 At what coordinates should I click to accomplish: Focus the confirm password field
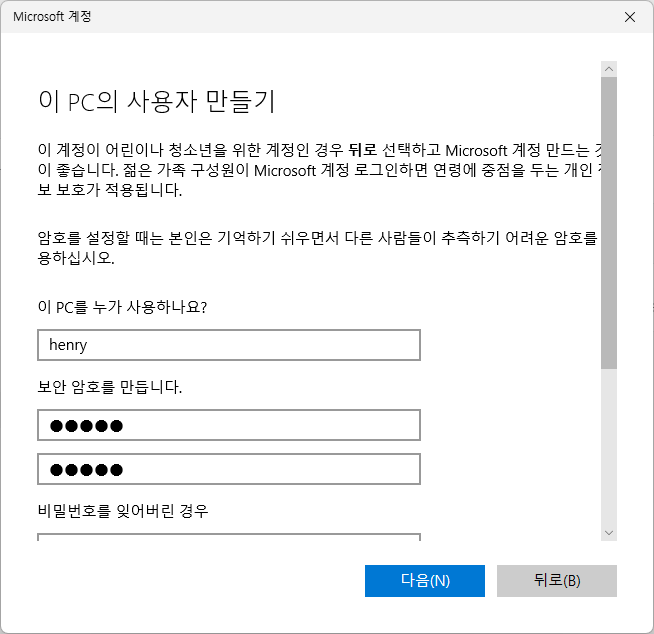point(229,469)
